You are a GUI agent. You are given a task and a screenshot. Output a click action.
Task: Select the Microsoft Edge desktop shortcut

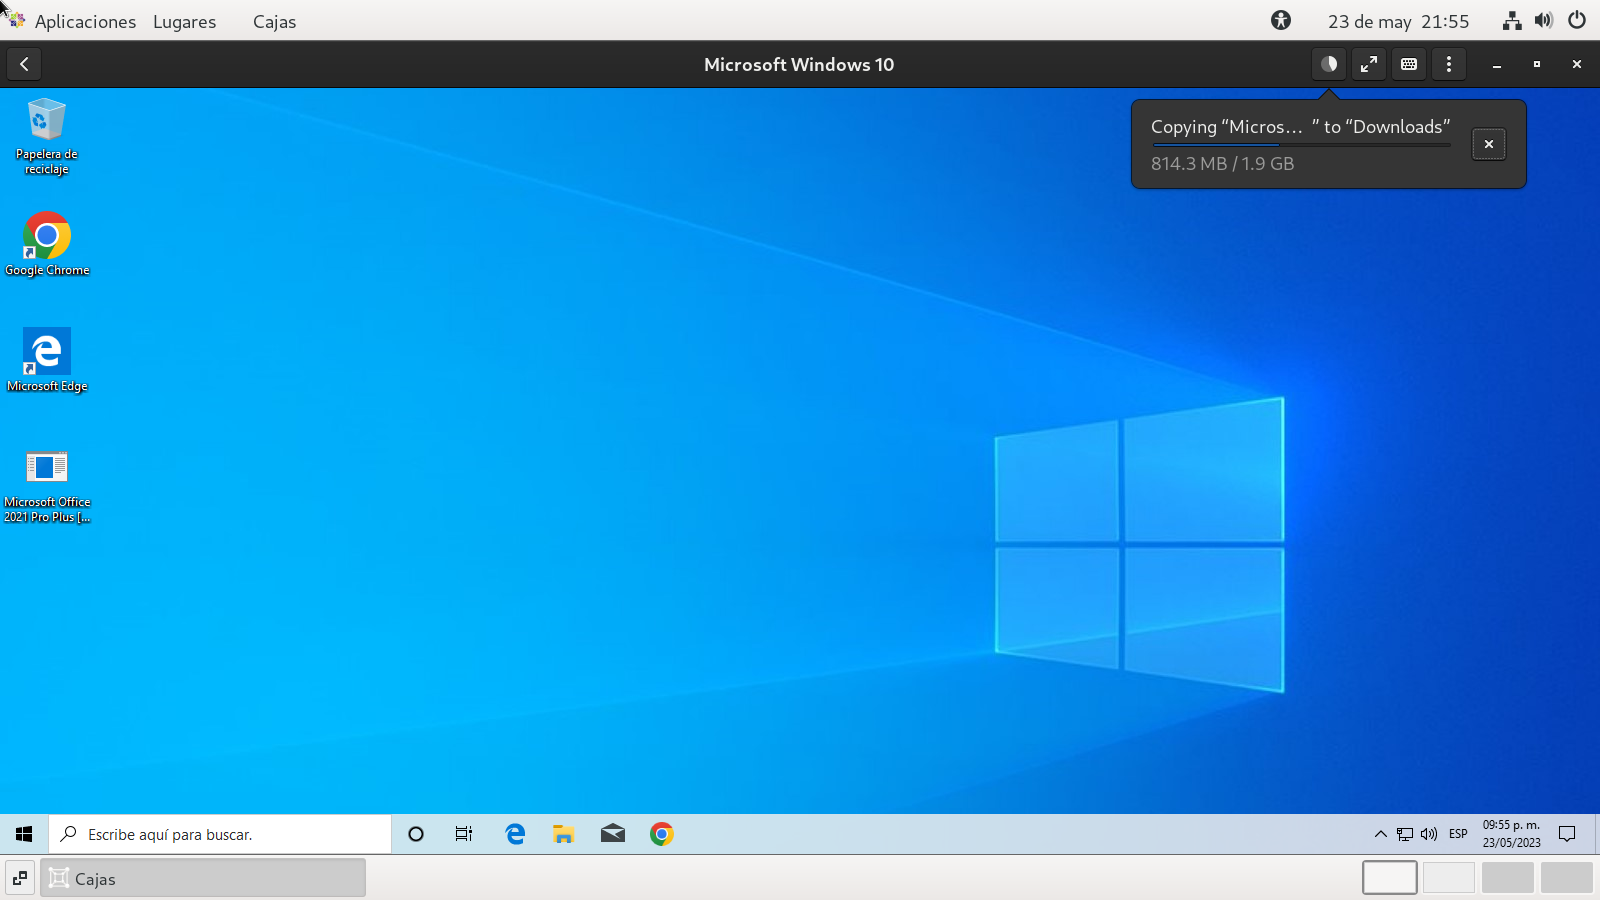click(47, 359)
